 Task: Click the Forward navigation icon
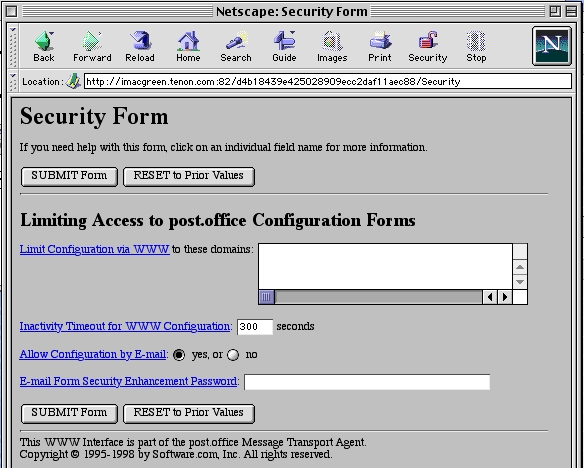(x=92, y=46)
